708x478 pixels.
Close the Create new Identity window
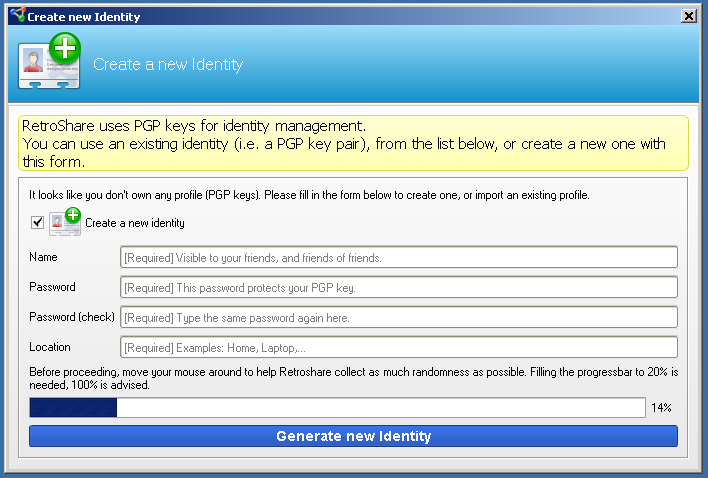pos(689,16)
